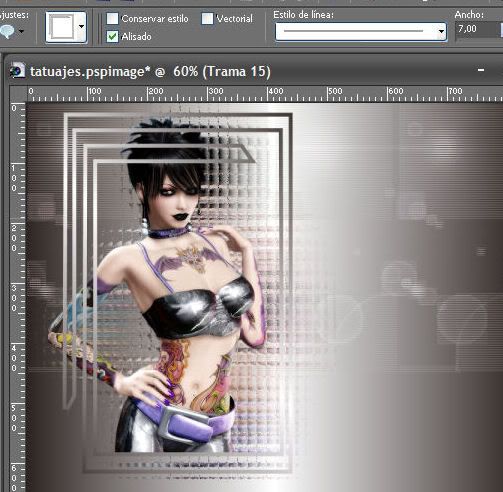This screenshot has height=492, width=503.
Task: Enable the Conservar estilo checkbox
Action: 112,19
